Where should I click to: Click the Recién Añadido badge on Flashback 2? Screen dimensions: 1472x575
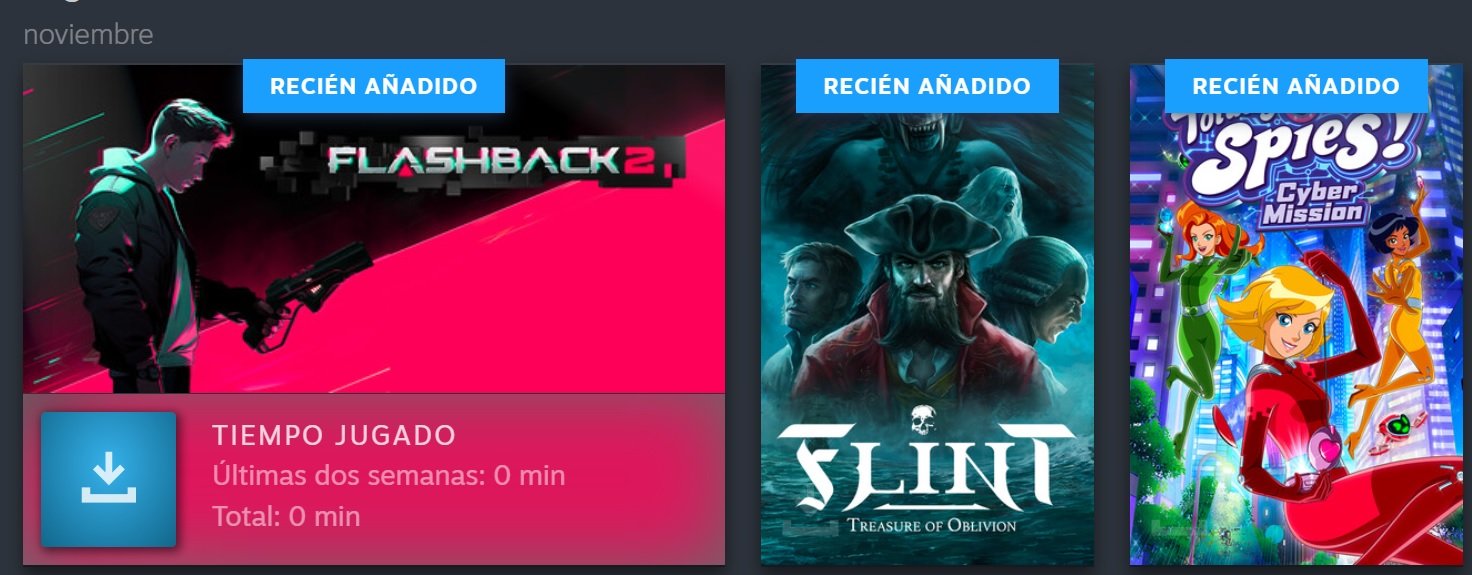pyautogui.click(x=374, y=86)
